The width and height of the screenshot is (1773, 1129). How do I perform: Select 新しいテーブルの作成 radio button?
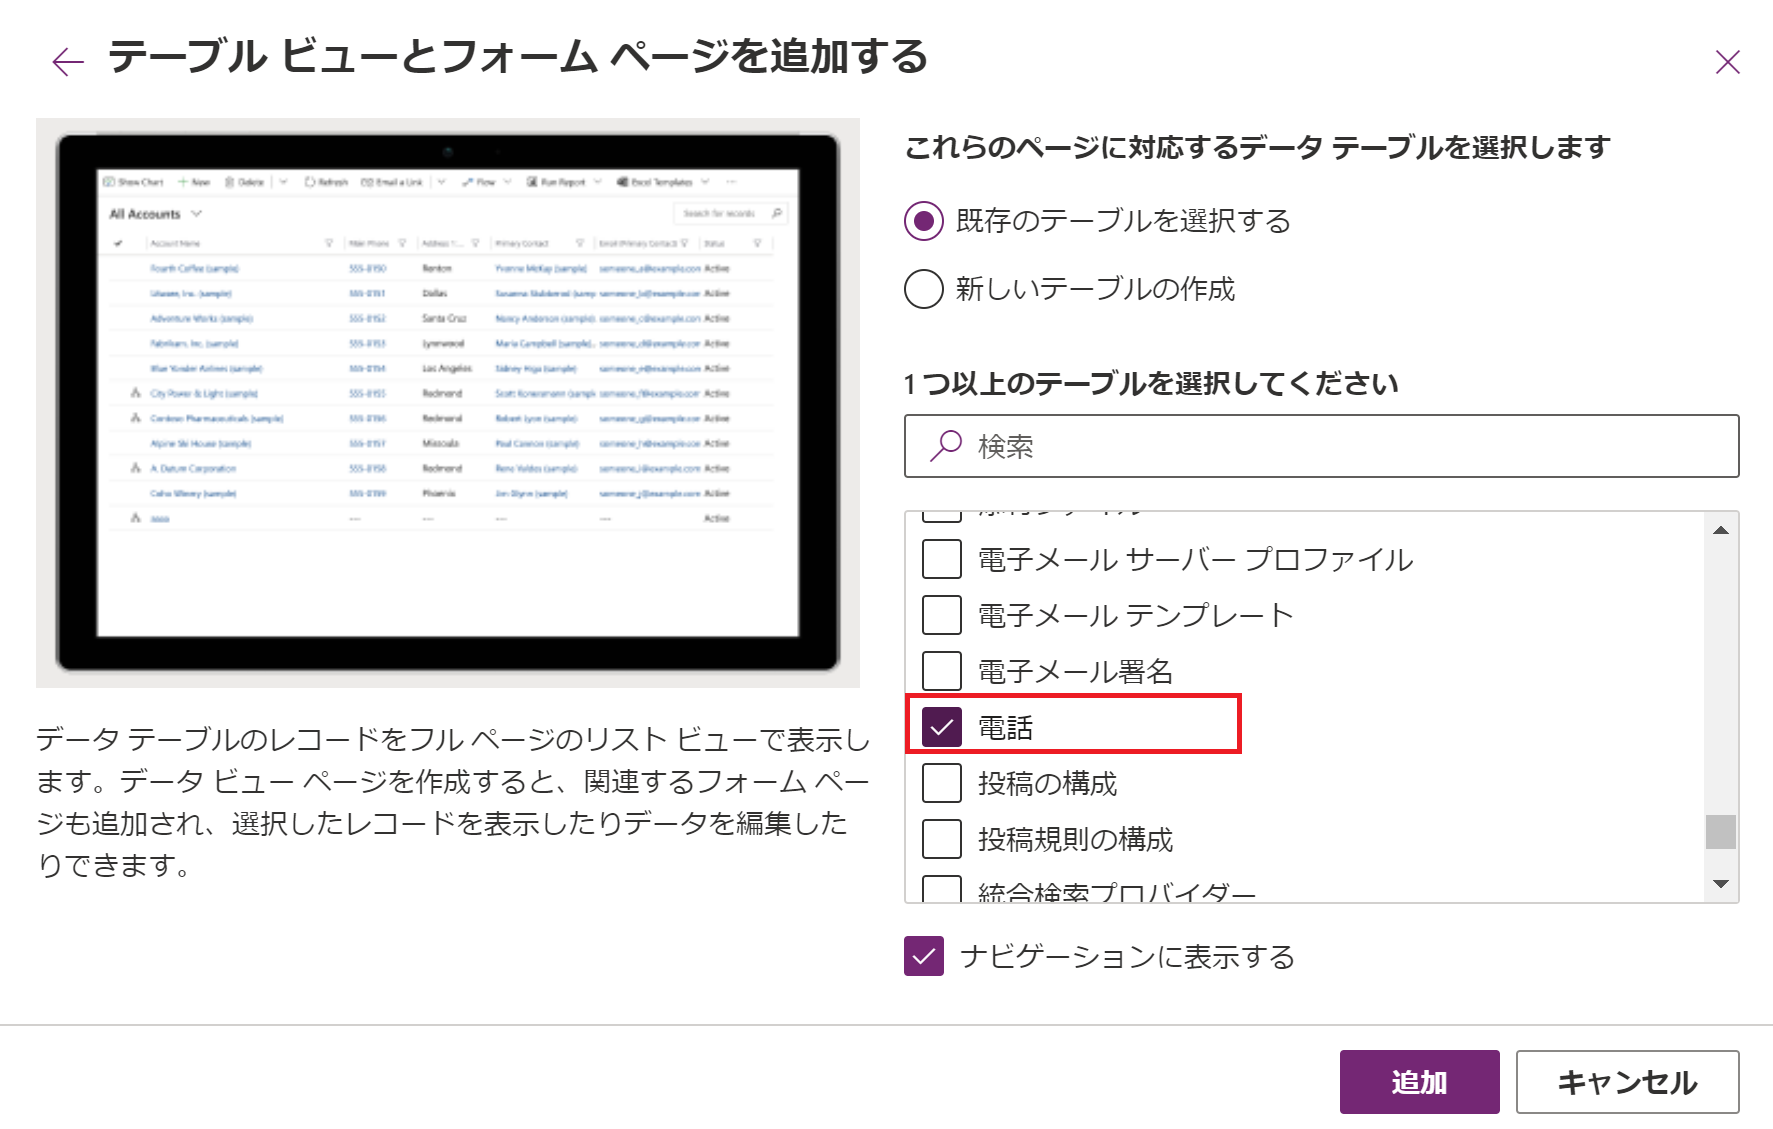[x=924, y=289]
